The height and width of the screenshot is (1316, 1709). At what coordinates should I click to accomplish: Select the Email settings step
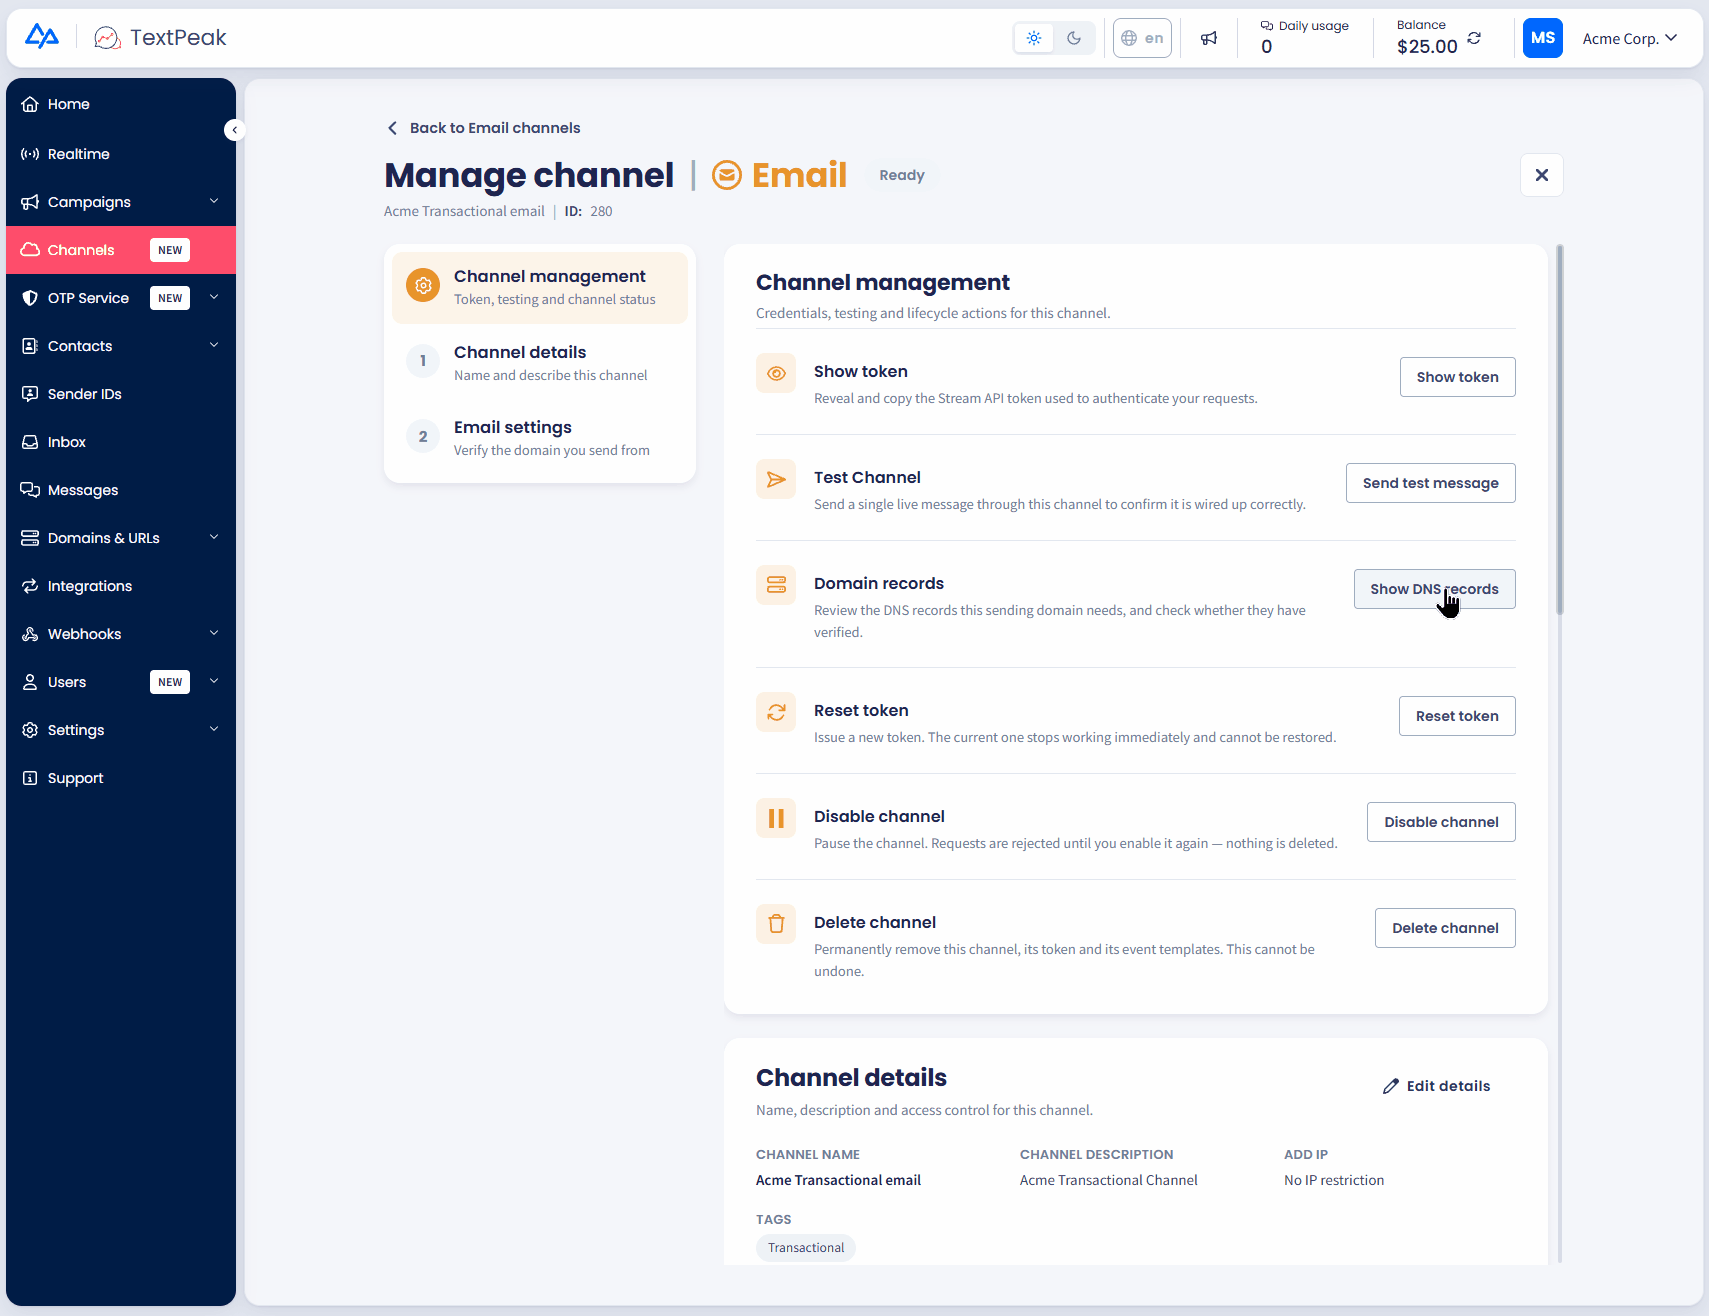540,438
